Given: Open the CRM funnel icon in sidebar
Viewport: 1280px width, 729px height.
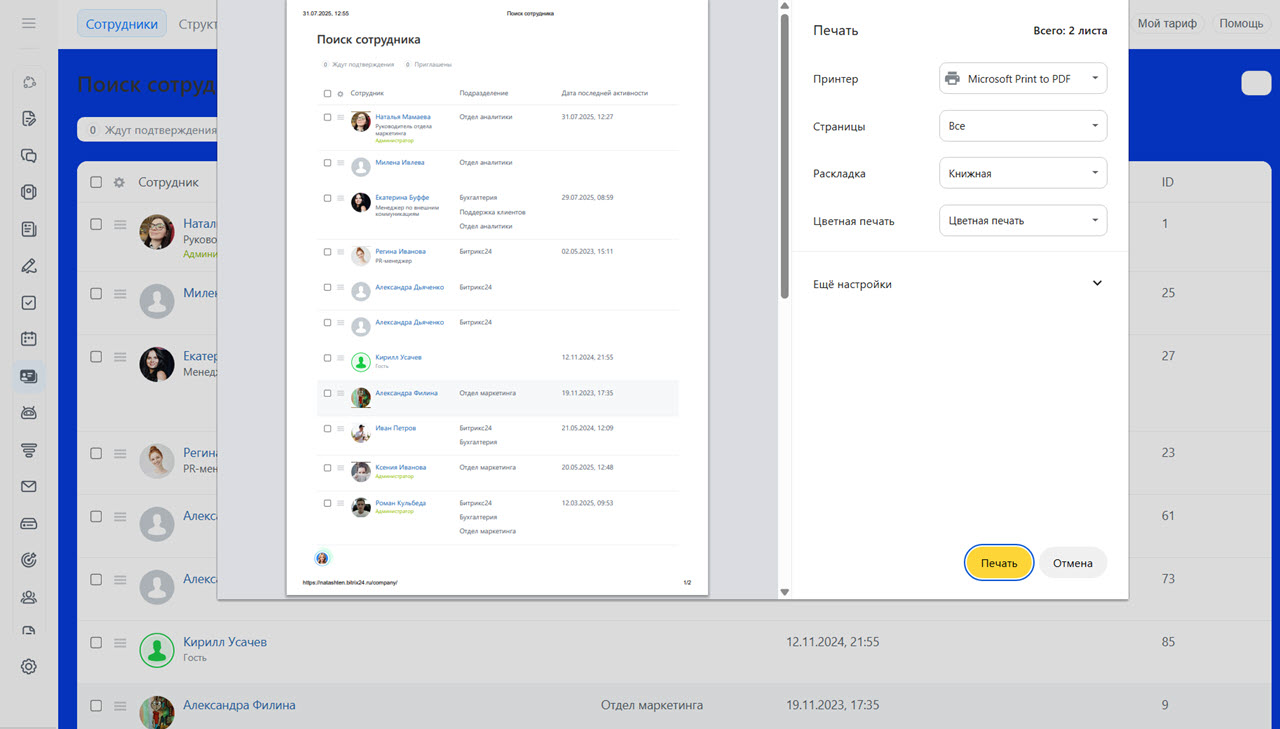Looking at the screenshot, I should click(29, 450).
